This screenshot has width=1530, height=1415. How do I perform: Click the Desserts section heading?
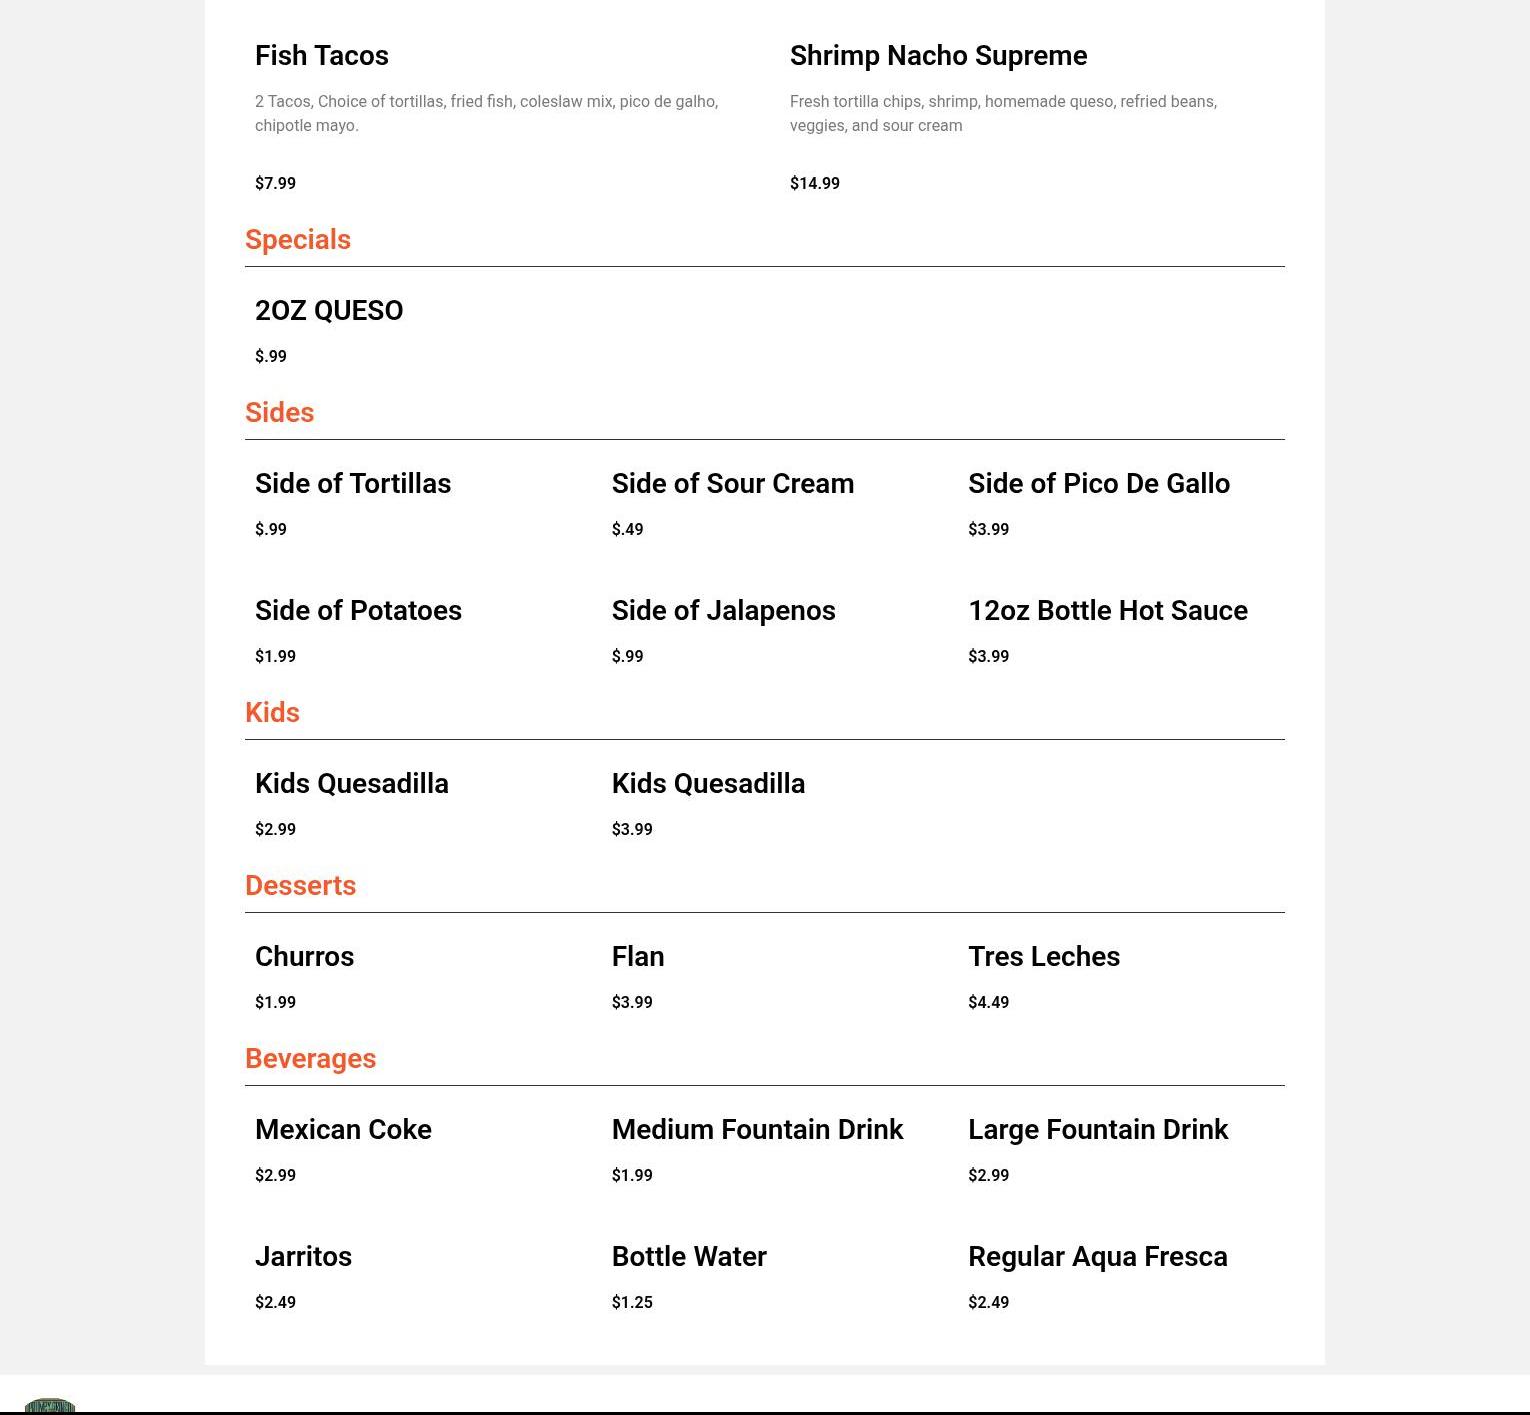click(x=300, y=886)
